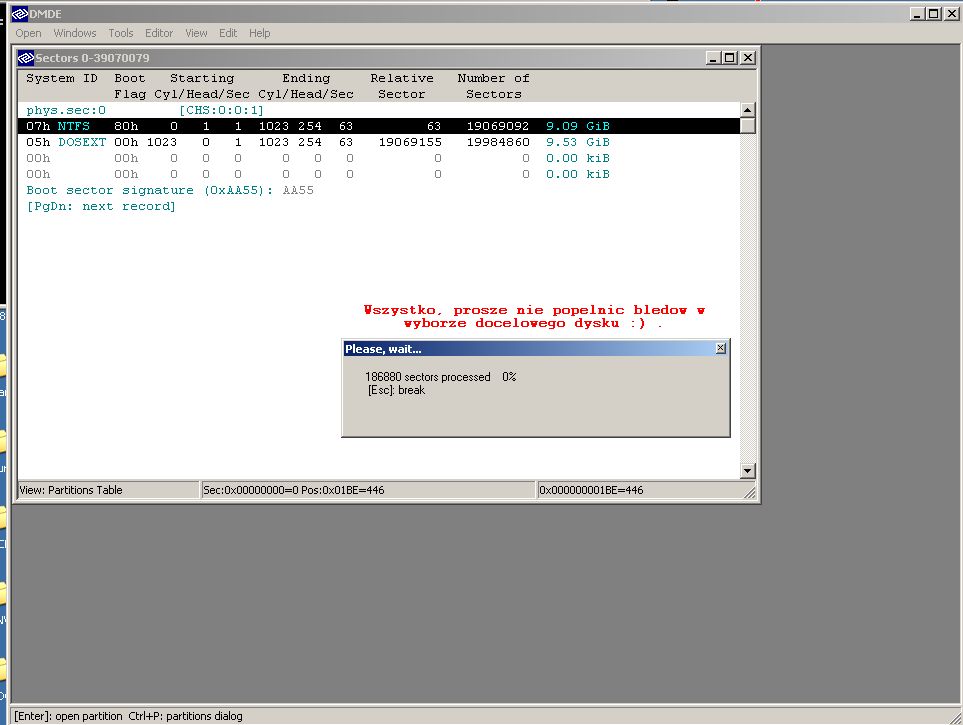Open the Tools menu
The height and width of the screenshot is (725, 963).
click(121, 33)
